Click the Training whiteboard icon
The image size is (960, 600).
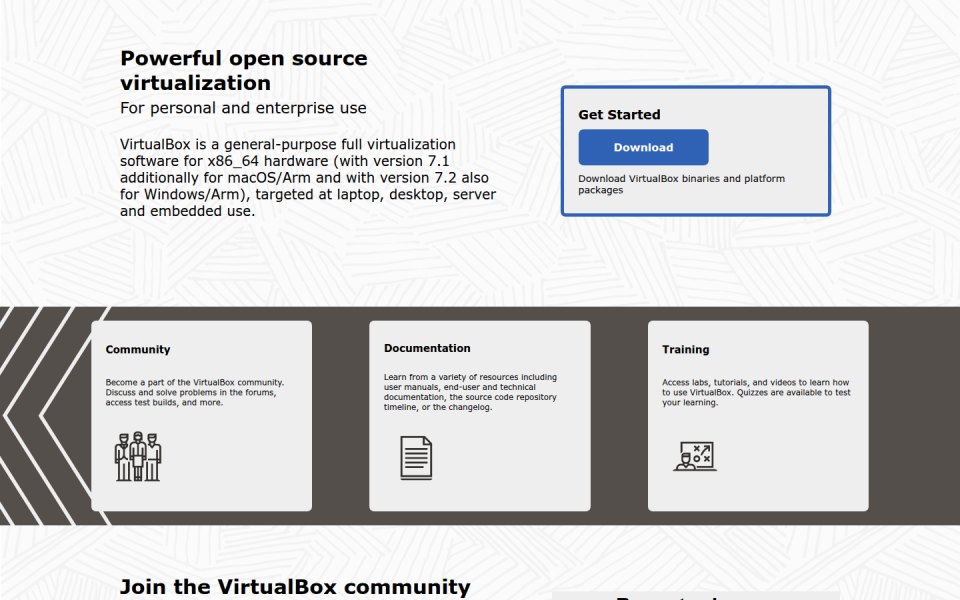pyautogui.click(x=695, y=456)
